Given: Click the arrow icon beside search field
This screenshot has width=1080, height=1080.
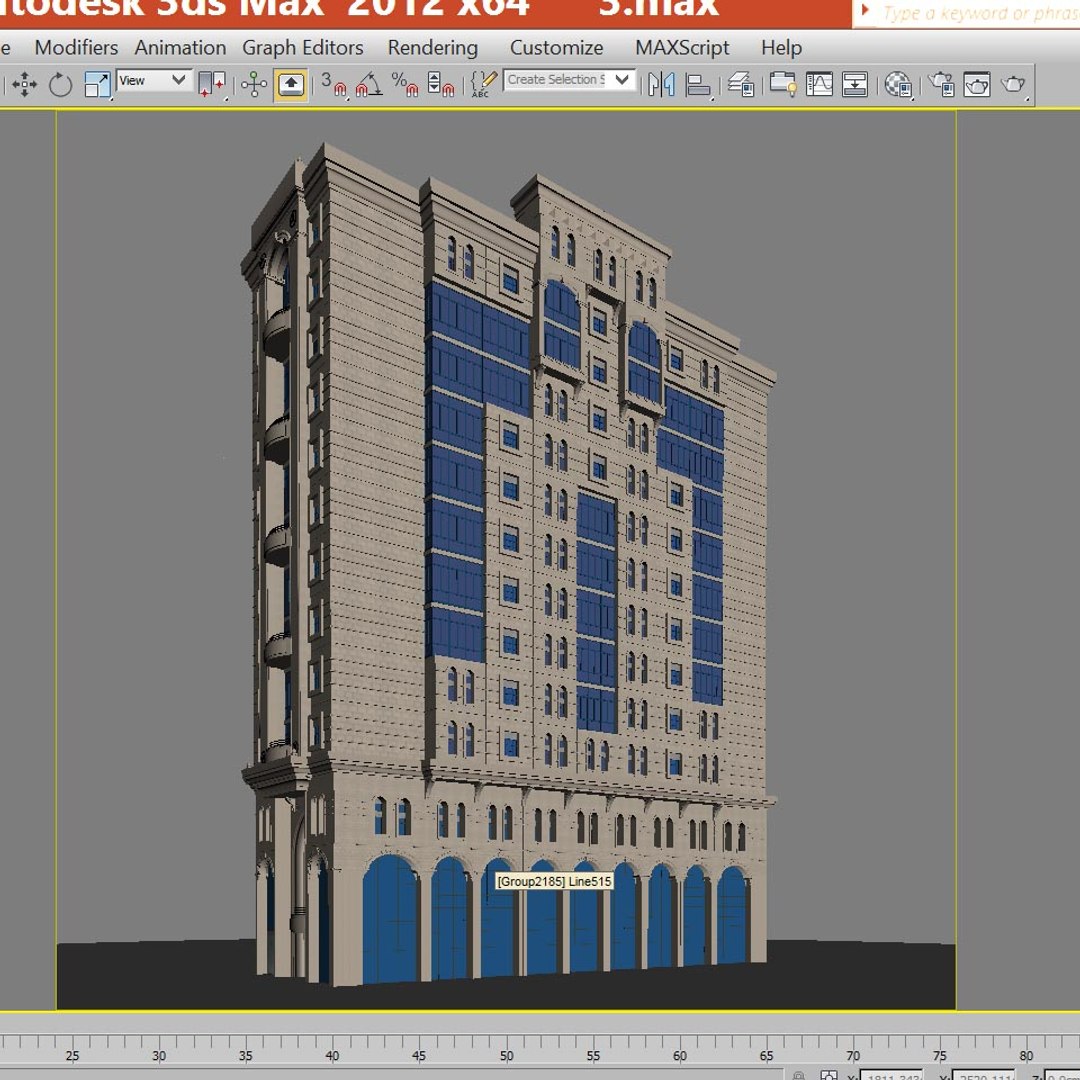Looking at the screenshot, I should (865, 11).
